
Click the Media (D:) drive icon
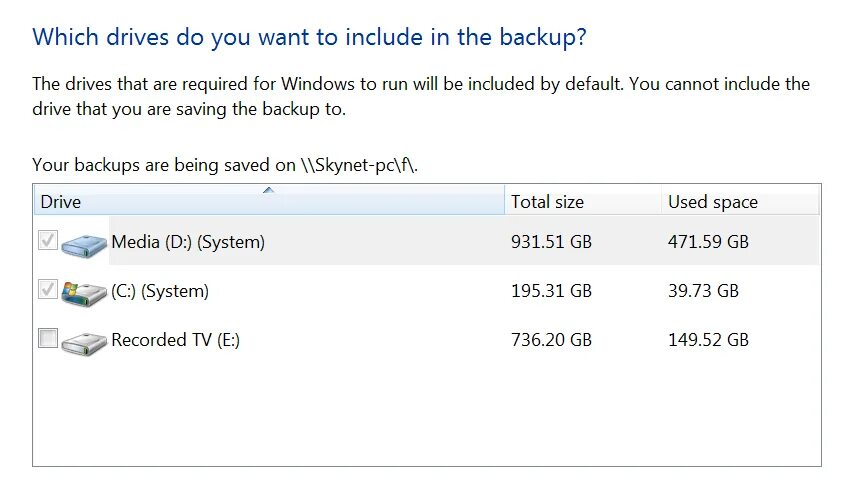point(84,244)
